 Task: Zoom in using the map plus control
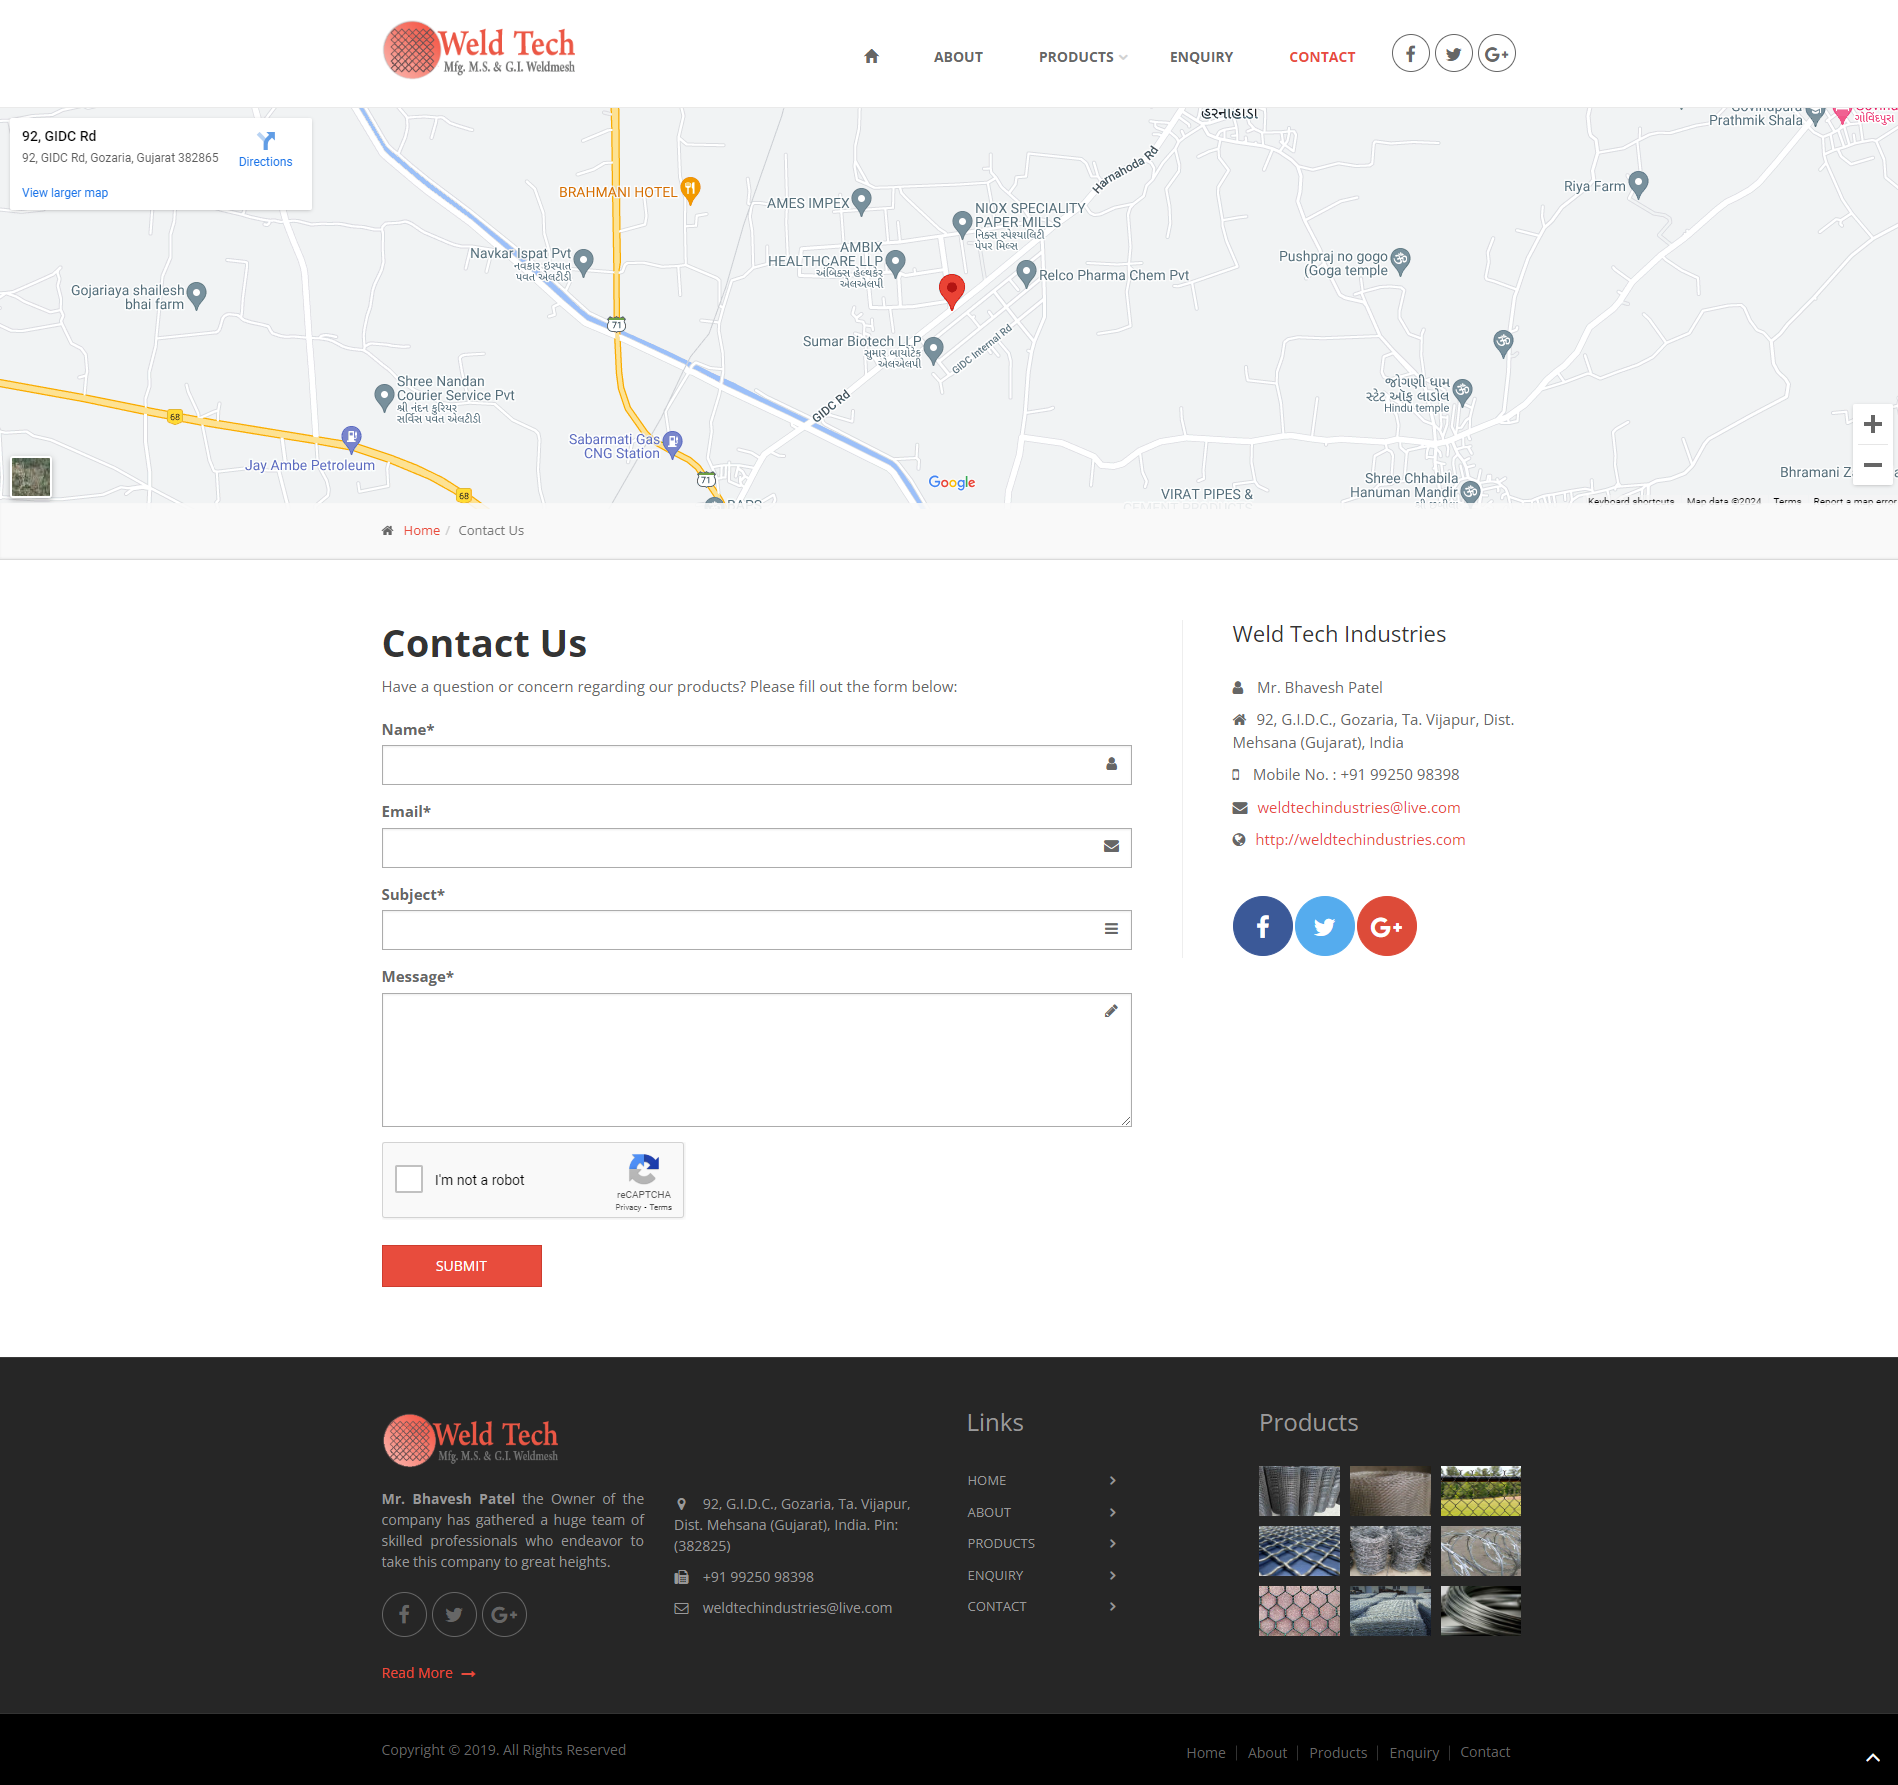(1872, 422)
